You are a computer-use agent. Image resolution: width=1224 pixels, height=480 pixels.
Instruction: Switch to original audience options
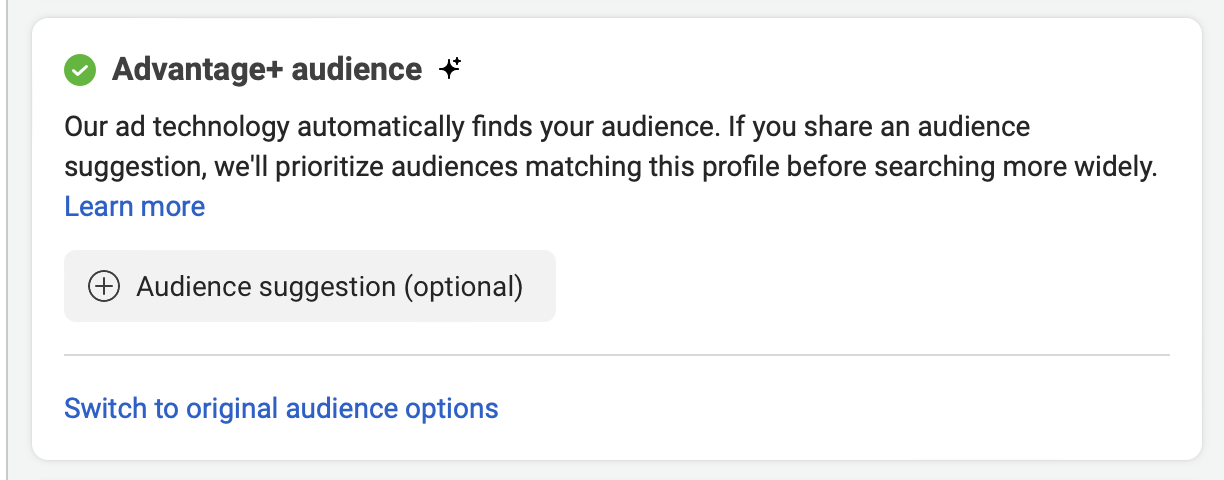(x=281, y=409)
